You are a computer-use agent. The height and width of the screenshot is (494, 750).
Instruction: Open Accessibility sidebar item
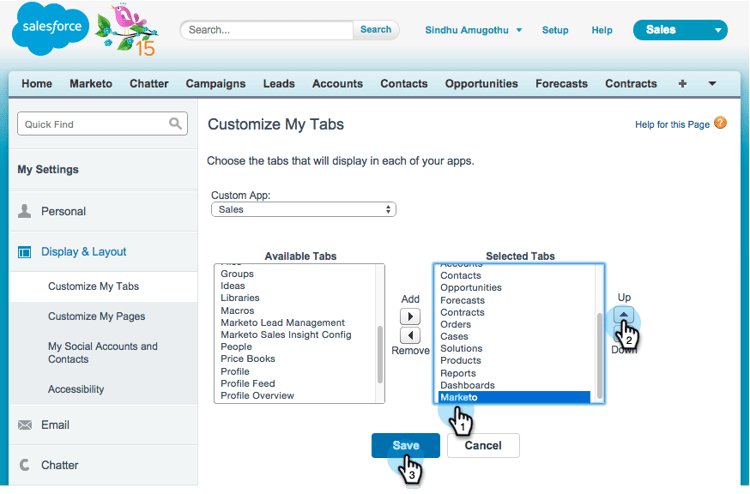point(76,389)
